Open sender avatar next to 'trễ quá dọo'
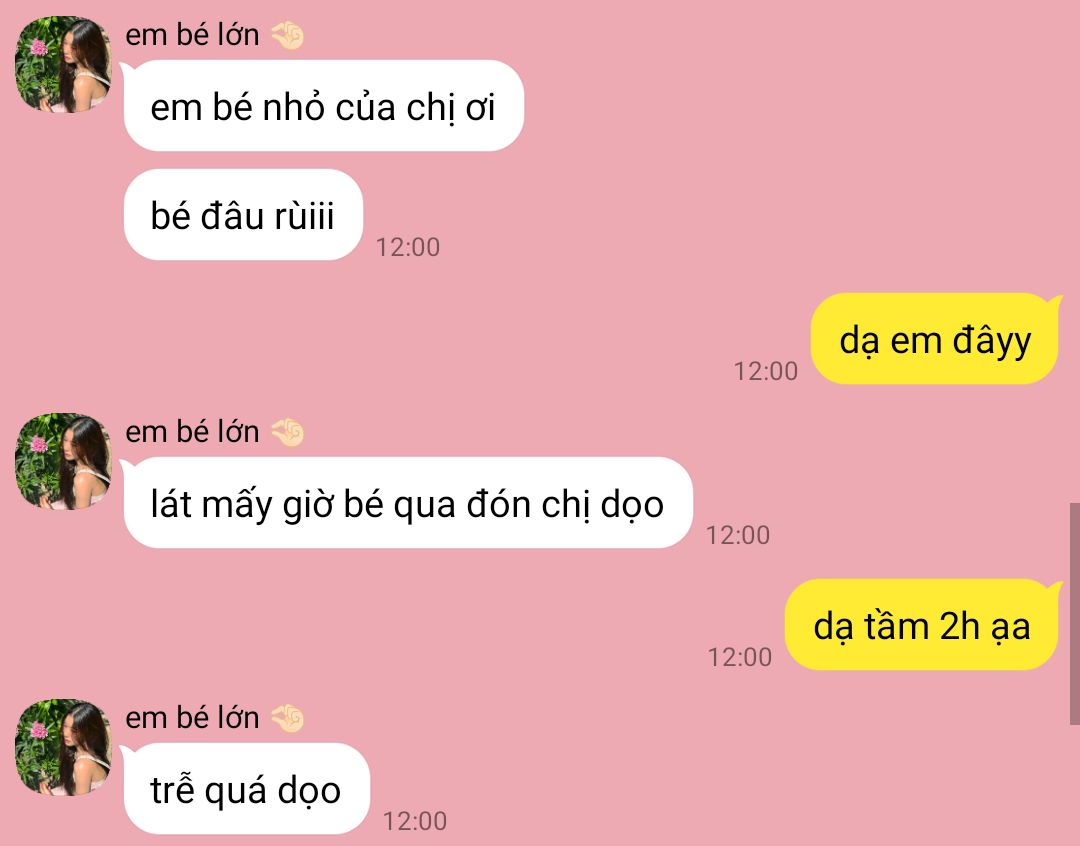 pos(63,747)
